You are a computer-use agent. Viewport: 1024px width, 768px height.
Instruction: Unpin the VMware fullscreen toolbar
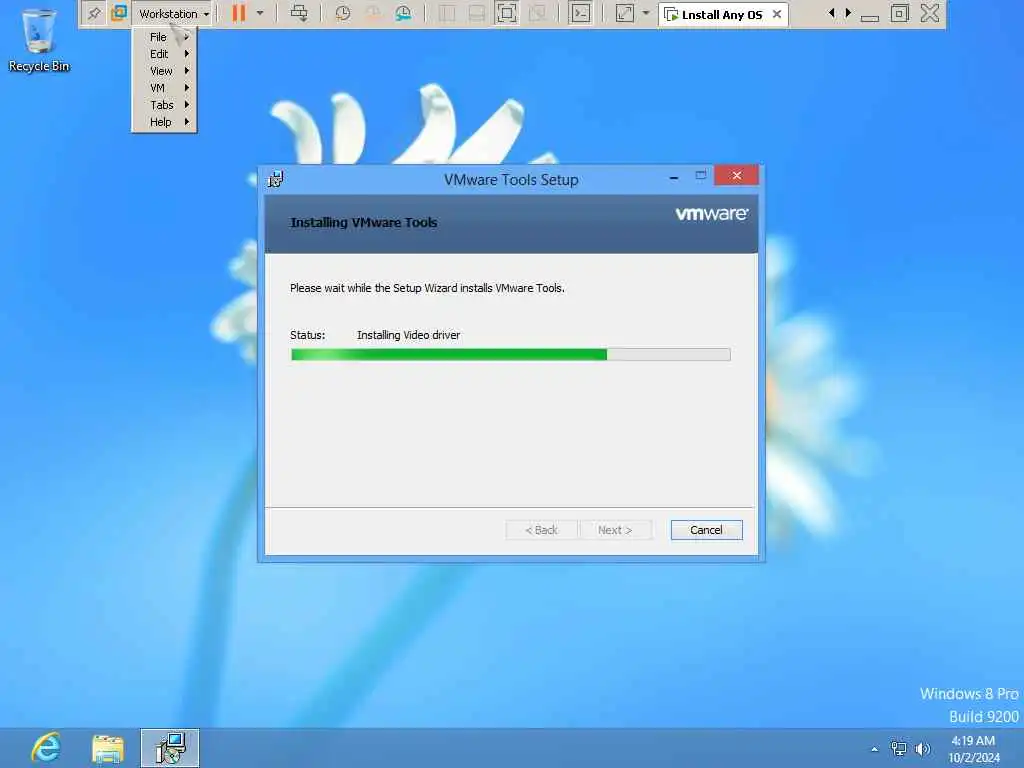tap(94, 13)
